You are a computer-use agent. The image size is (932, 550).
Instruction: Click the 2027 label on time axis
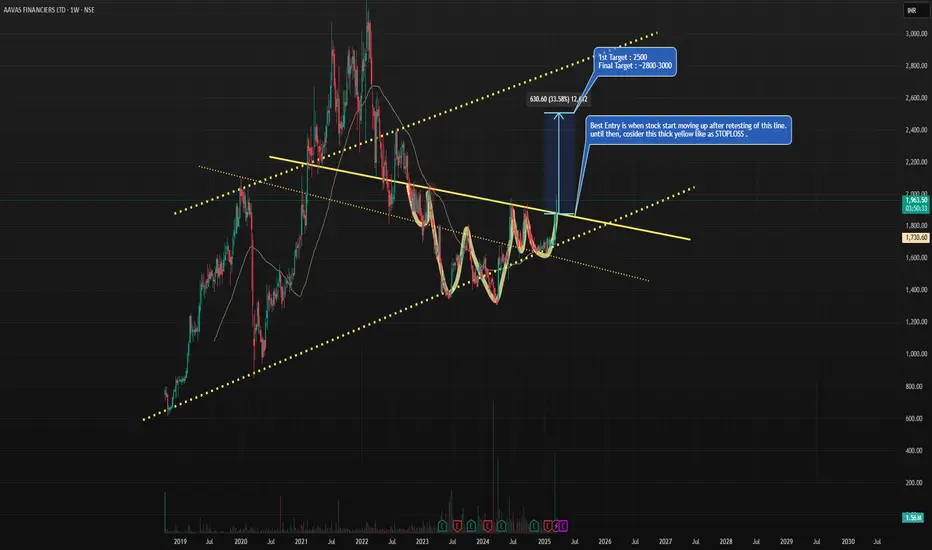point(666,542)
